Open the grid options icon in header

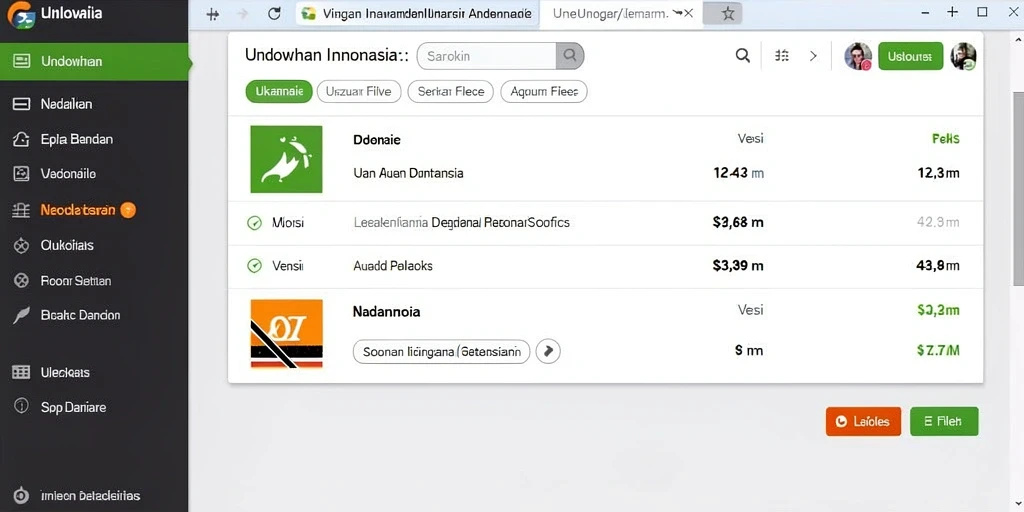pyautogui.click(x=782, y=56)
